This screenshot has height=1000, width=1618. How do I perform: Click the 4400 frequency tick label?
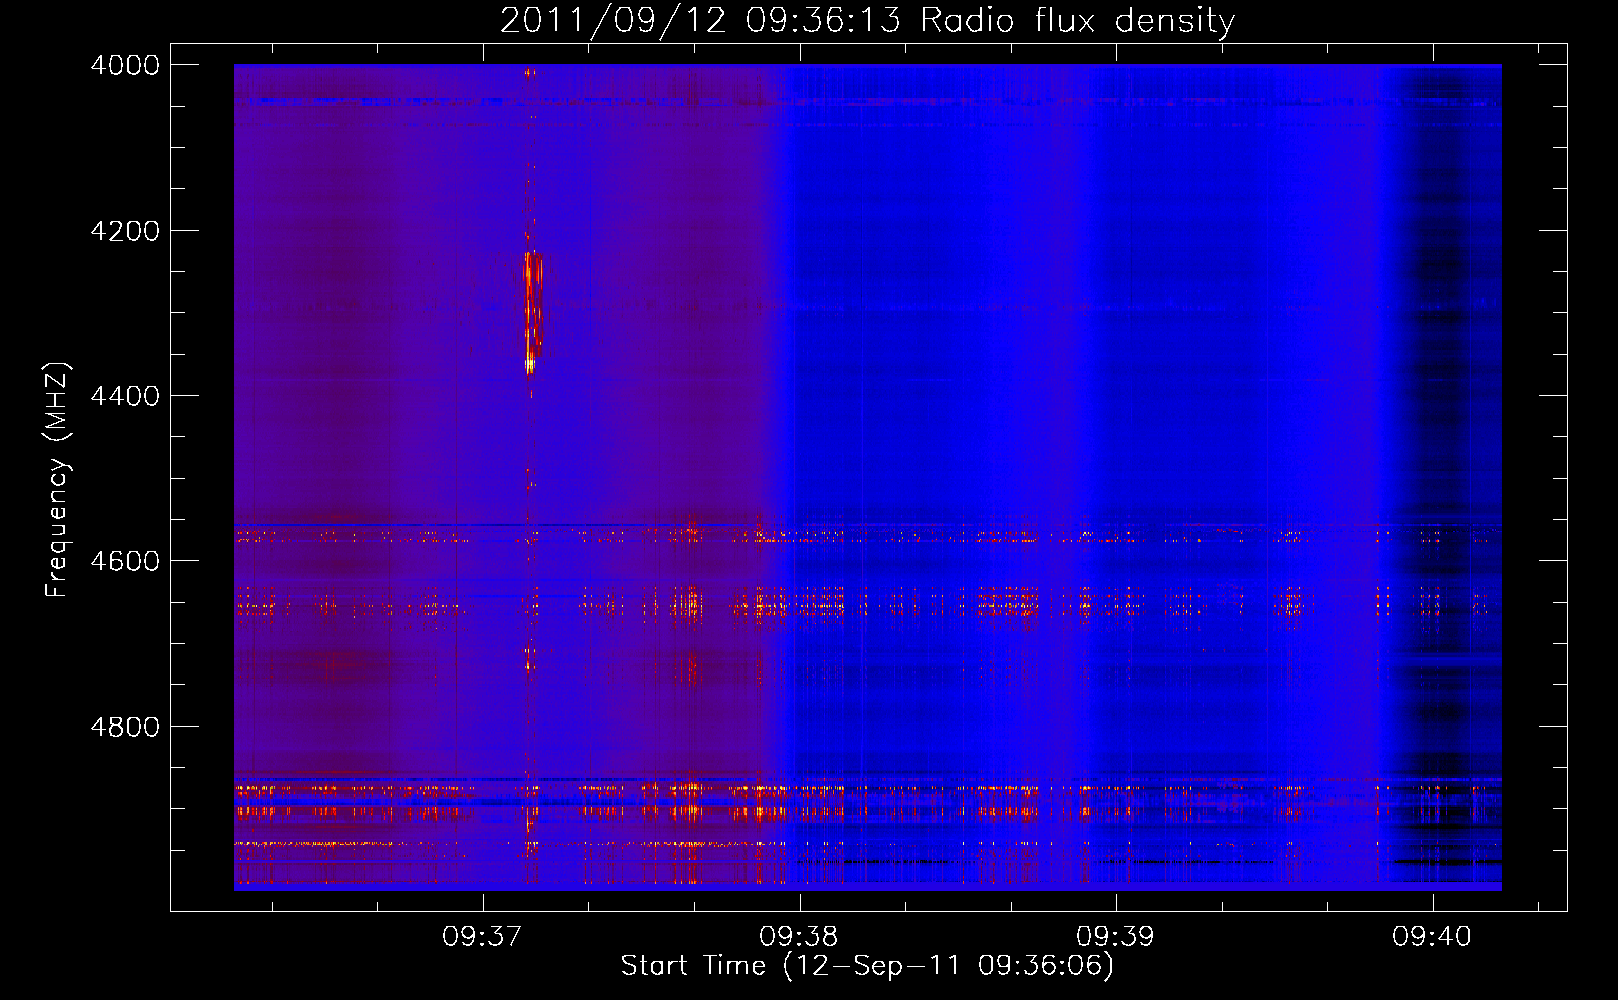[125, 396]
